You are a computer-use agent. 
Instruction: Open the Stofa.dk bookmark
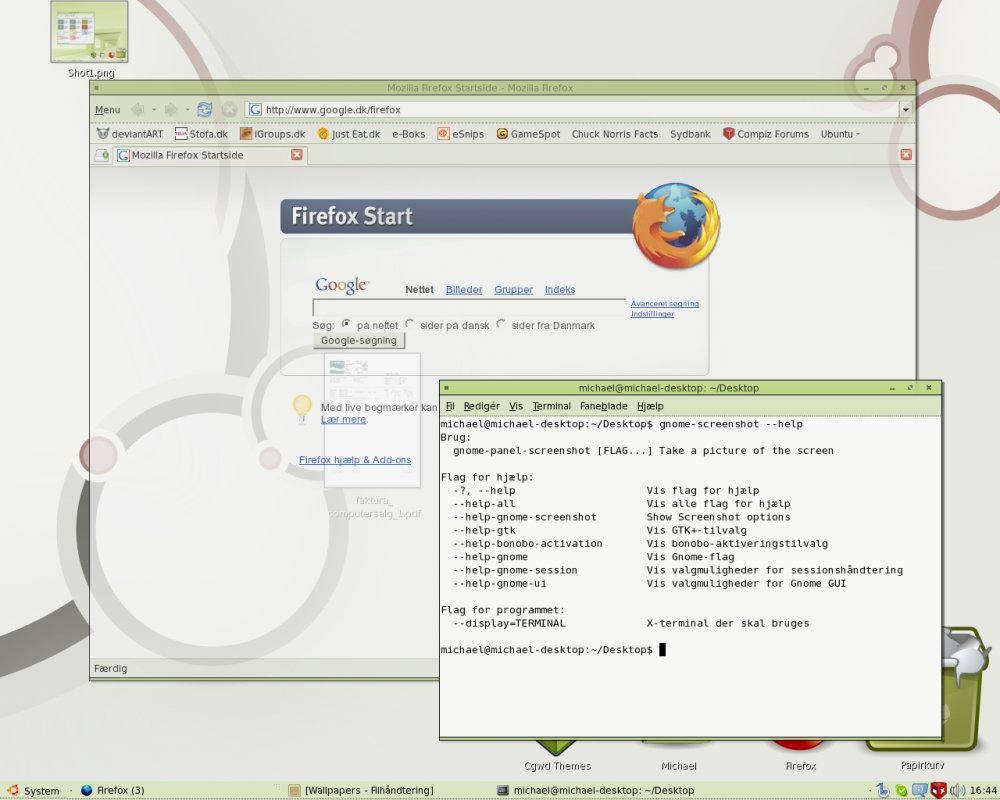(x=201, y=134)
